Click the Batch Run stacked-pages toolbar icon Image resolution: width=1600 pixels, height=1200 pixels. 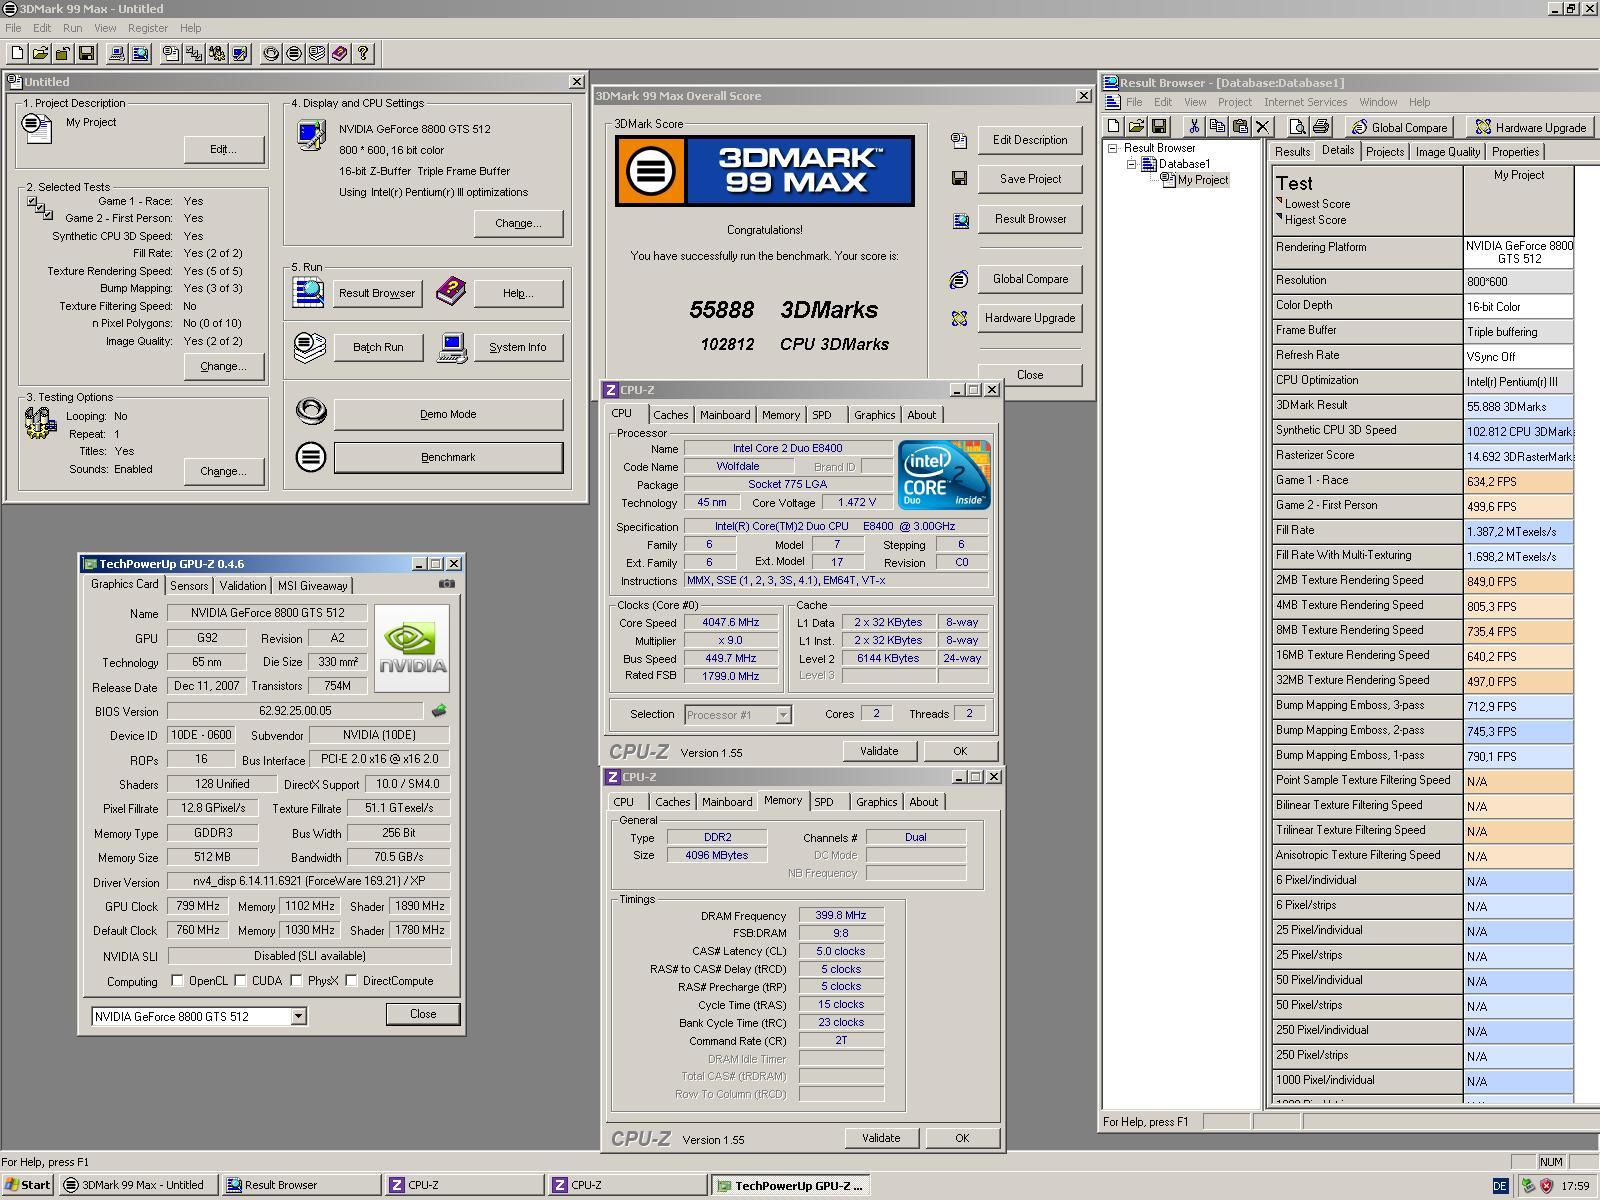(x=317, y=54)
